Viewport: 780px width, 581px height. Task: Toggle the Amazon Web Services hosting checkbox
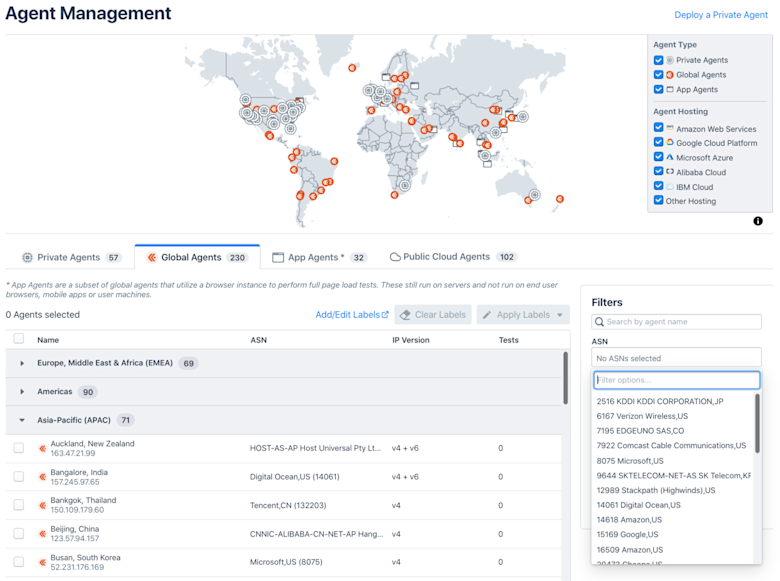659,128
